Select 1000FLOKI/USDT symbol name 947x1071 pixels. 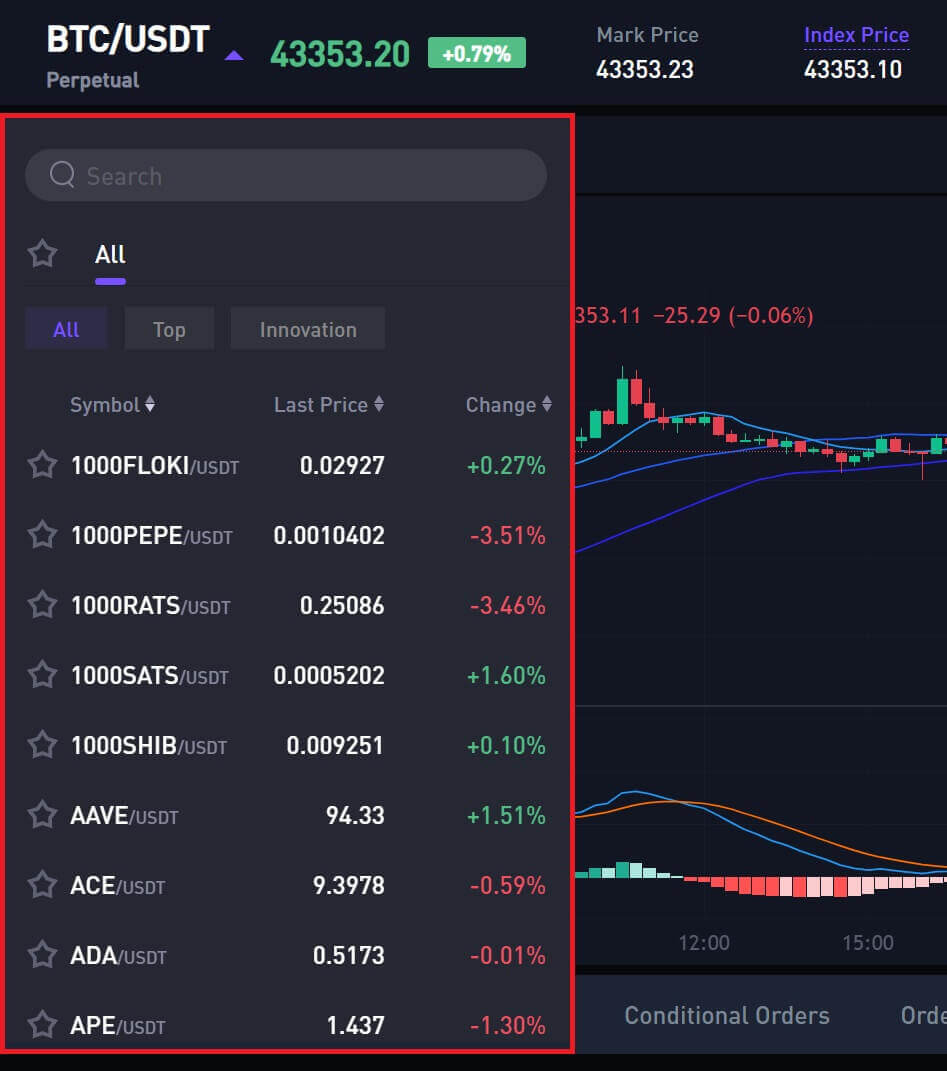[155, 466]
